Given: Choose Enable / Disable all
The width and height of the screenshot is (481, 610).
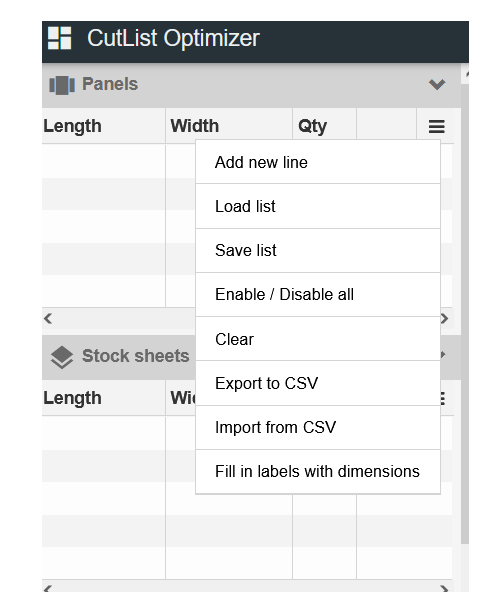Looking at the screenshot, I should tap(318, 294).
